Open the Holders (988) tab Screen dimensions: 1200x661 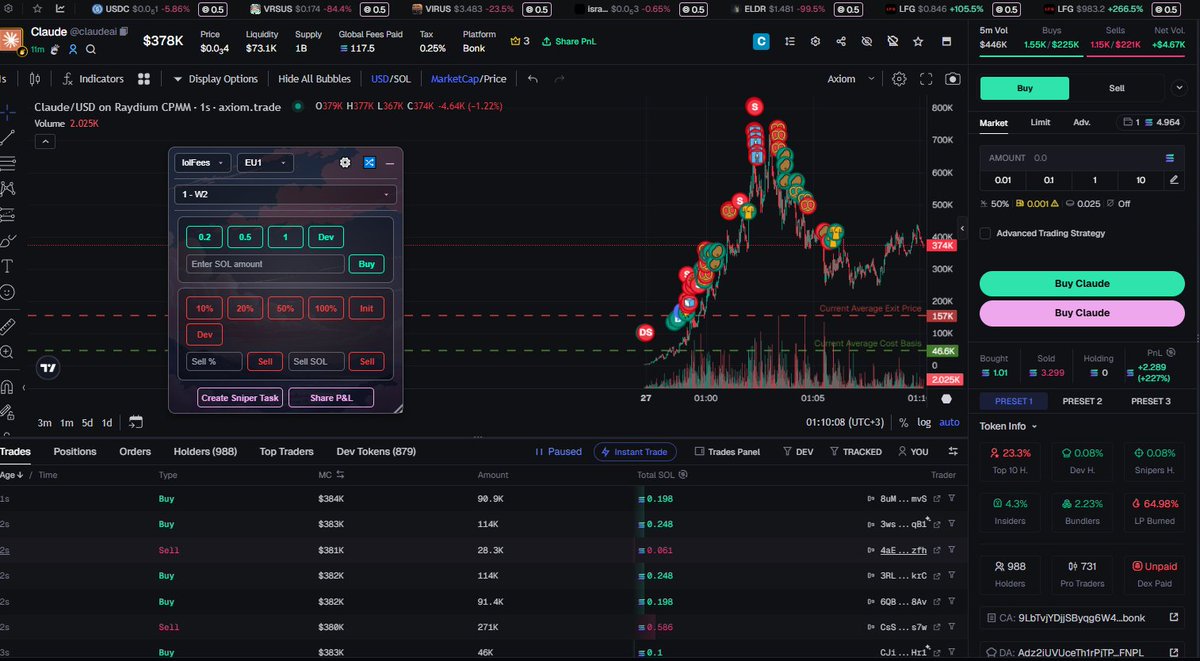click(x=205, y=452)
